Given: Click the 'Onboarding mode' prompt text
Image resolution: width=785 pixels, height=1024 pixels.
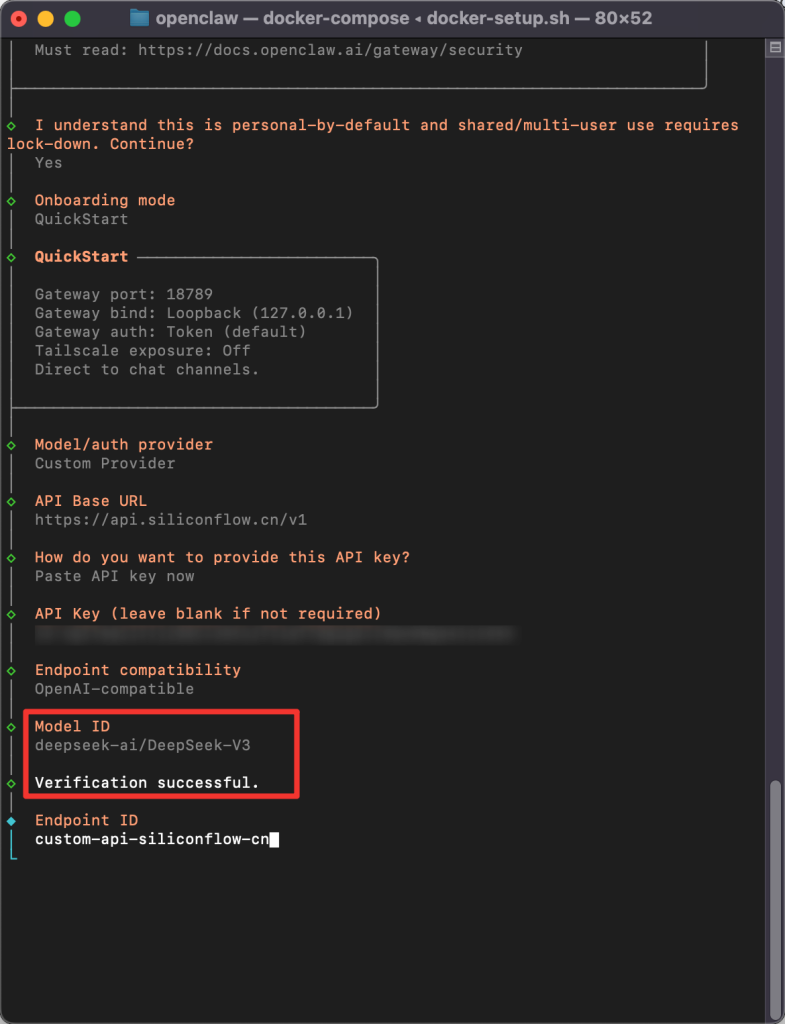Looking at the screenshot, I should tap(104, 200).
